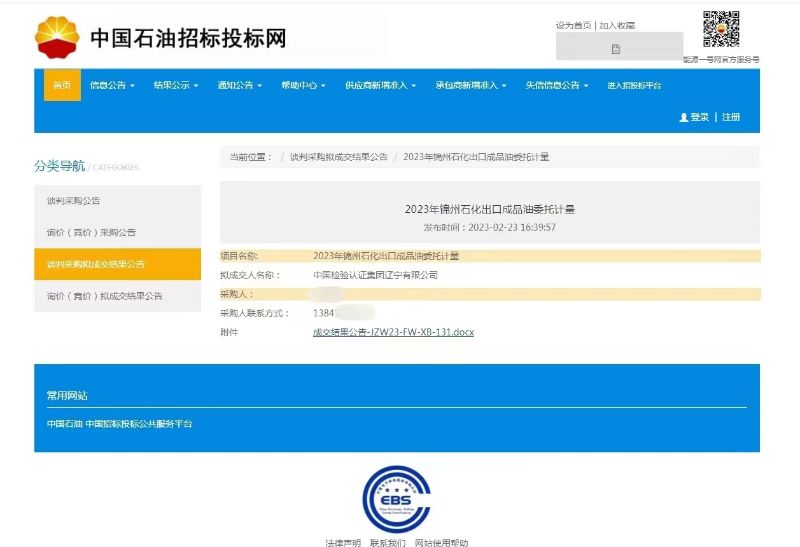Screen dimensions: 800x547
Task: Open attachment 成交结果公告-JZW23-FW-XB-131.docx
Action: coord(393,332)
